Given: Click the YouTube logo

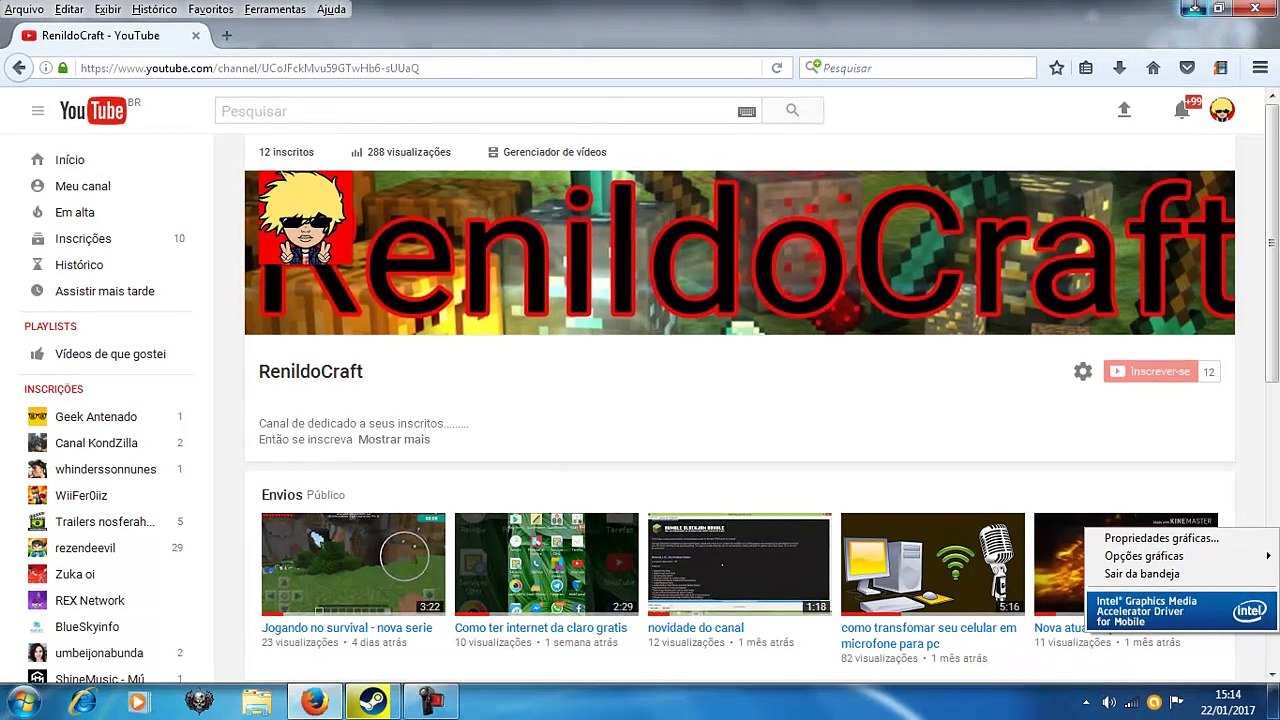Looking at the screenshot, I should pyautogui.click(x=94, y=110).
